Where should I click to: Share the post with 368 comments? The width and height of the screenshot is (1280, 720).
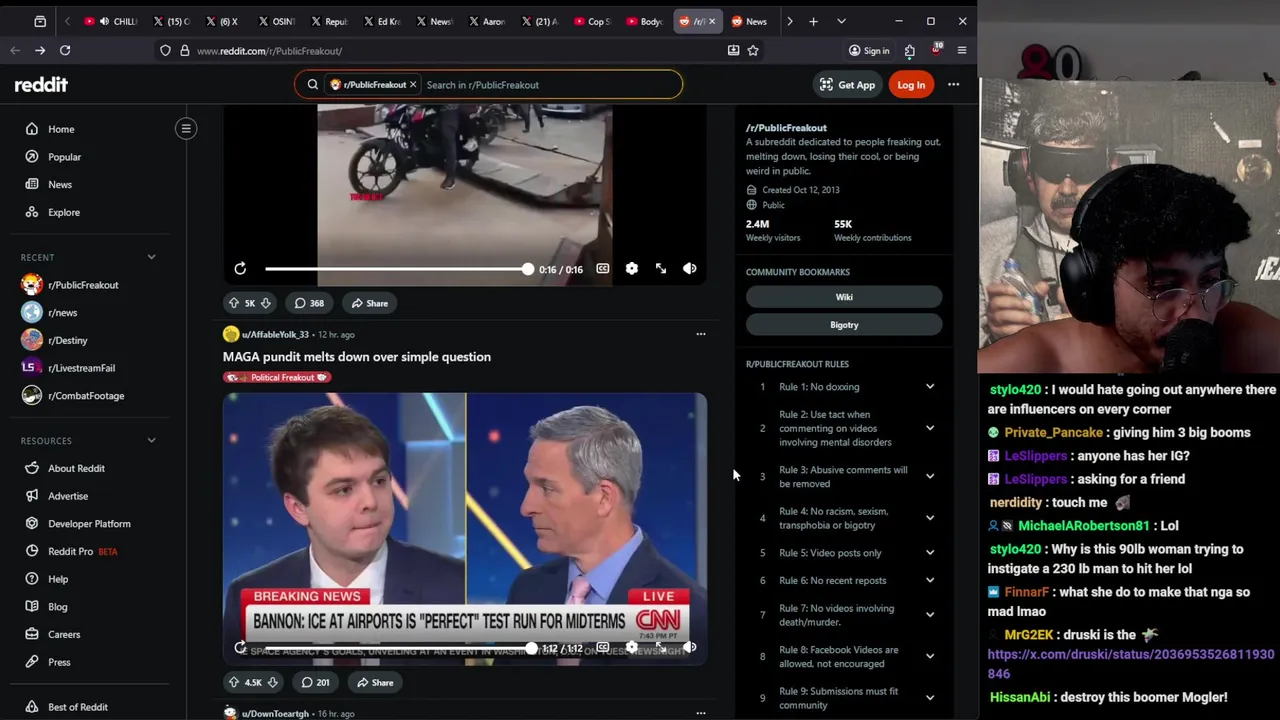coord(369,303)
